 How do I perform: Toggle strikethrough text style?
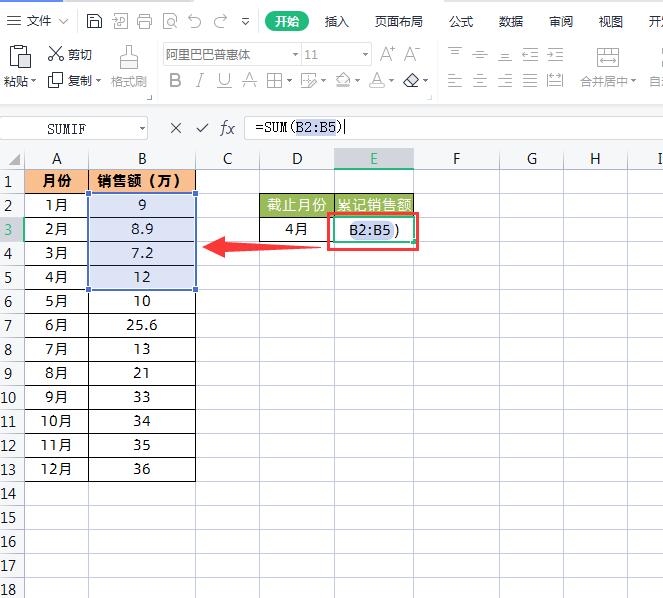pos(249,80)
